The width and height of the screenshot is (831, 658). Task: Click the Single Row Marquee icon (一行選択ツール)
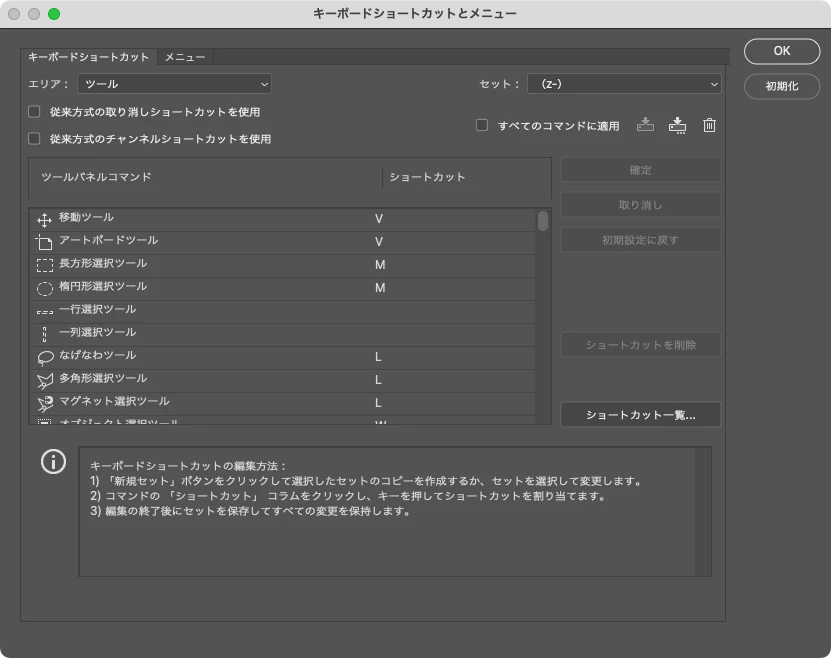(45, 312)
